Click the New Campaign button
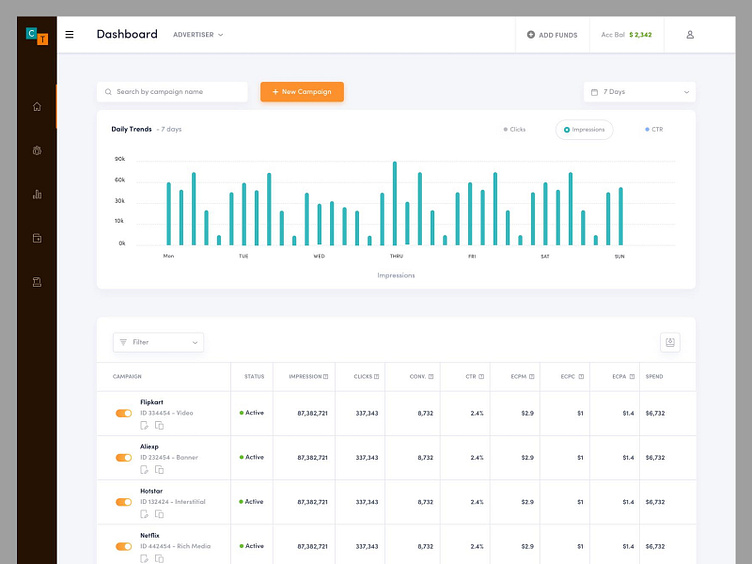Image resolution: width=752 pixels, height=564 pixels. tap(302, 92)
